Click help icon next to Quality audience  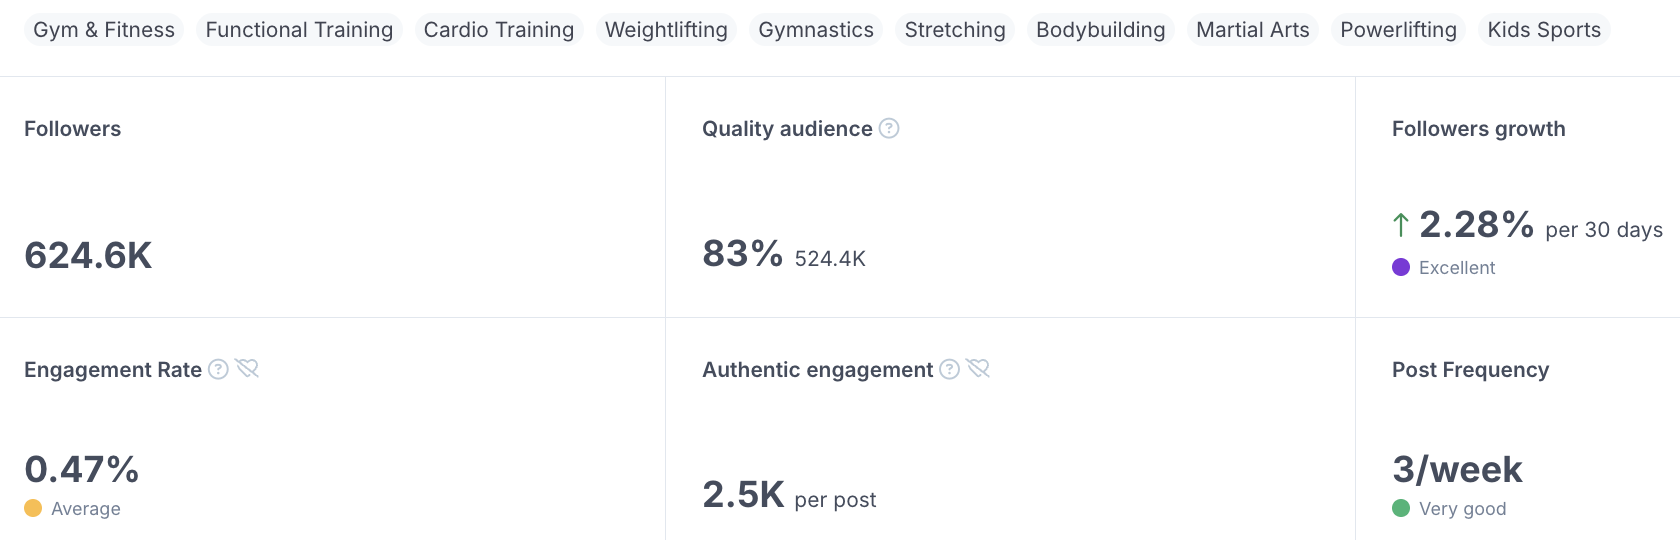coord(889,128)
